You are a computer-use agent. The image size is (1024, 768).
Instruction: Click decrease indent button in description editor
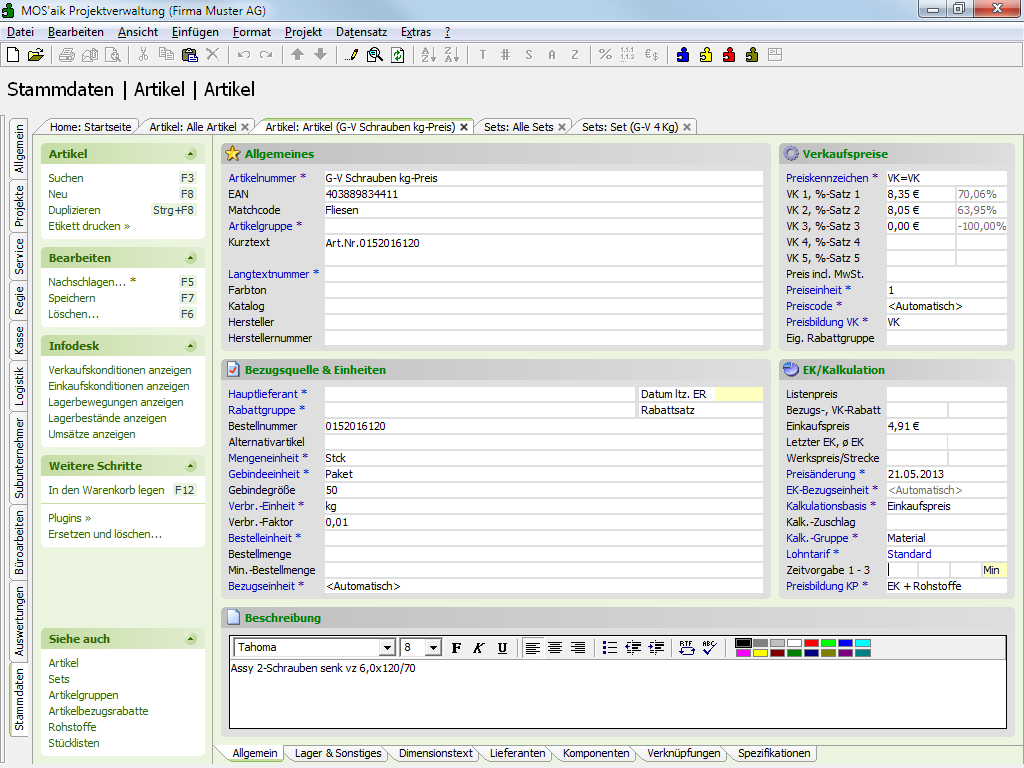point(633,648)
